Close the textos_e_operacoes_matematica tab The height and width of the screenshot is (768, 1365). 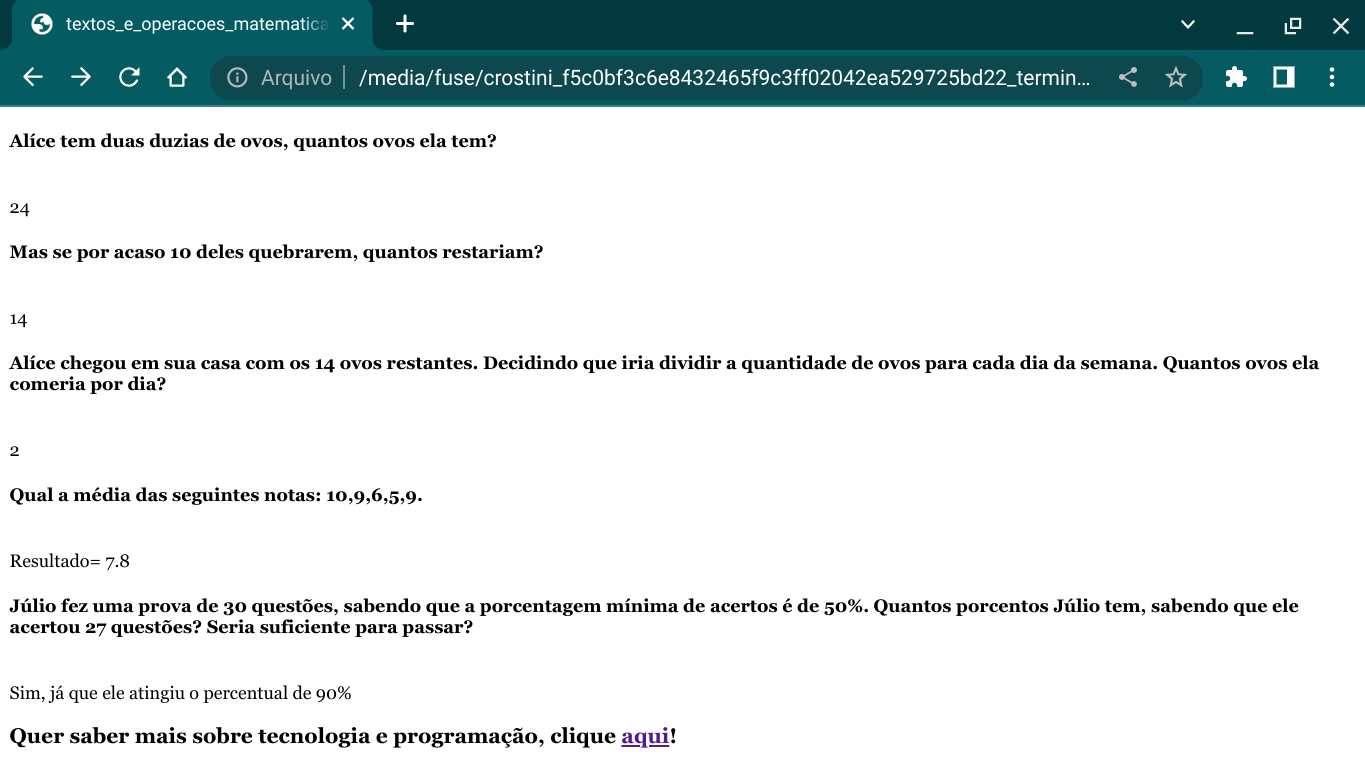click(x=348, y=24)
